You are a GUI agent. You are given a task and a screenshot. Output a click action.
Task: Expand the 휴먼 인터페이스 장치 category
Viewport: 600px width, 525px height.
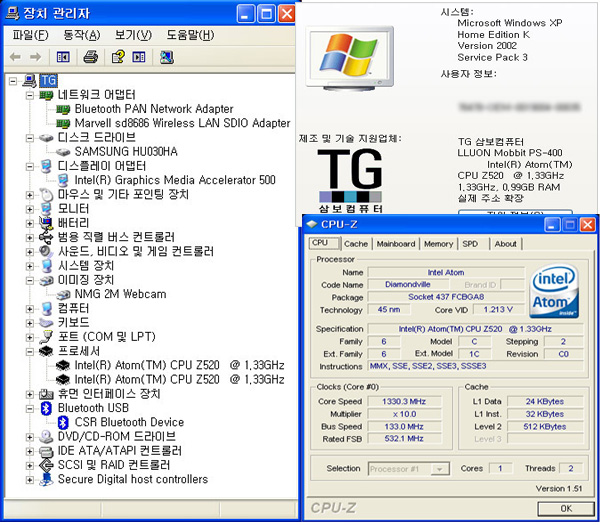[x=29, y=395]
